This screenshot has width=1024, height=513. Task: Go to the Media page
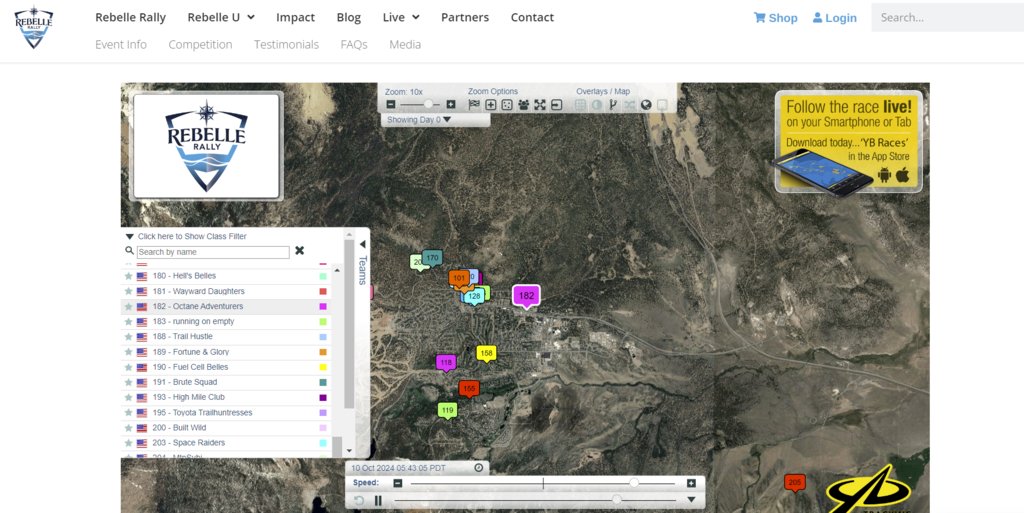click(x=405, y=44)
